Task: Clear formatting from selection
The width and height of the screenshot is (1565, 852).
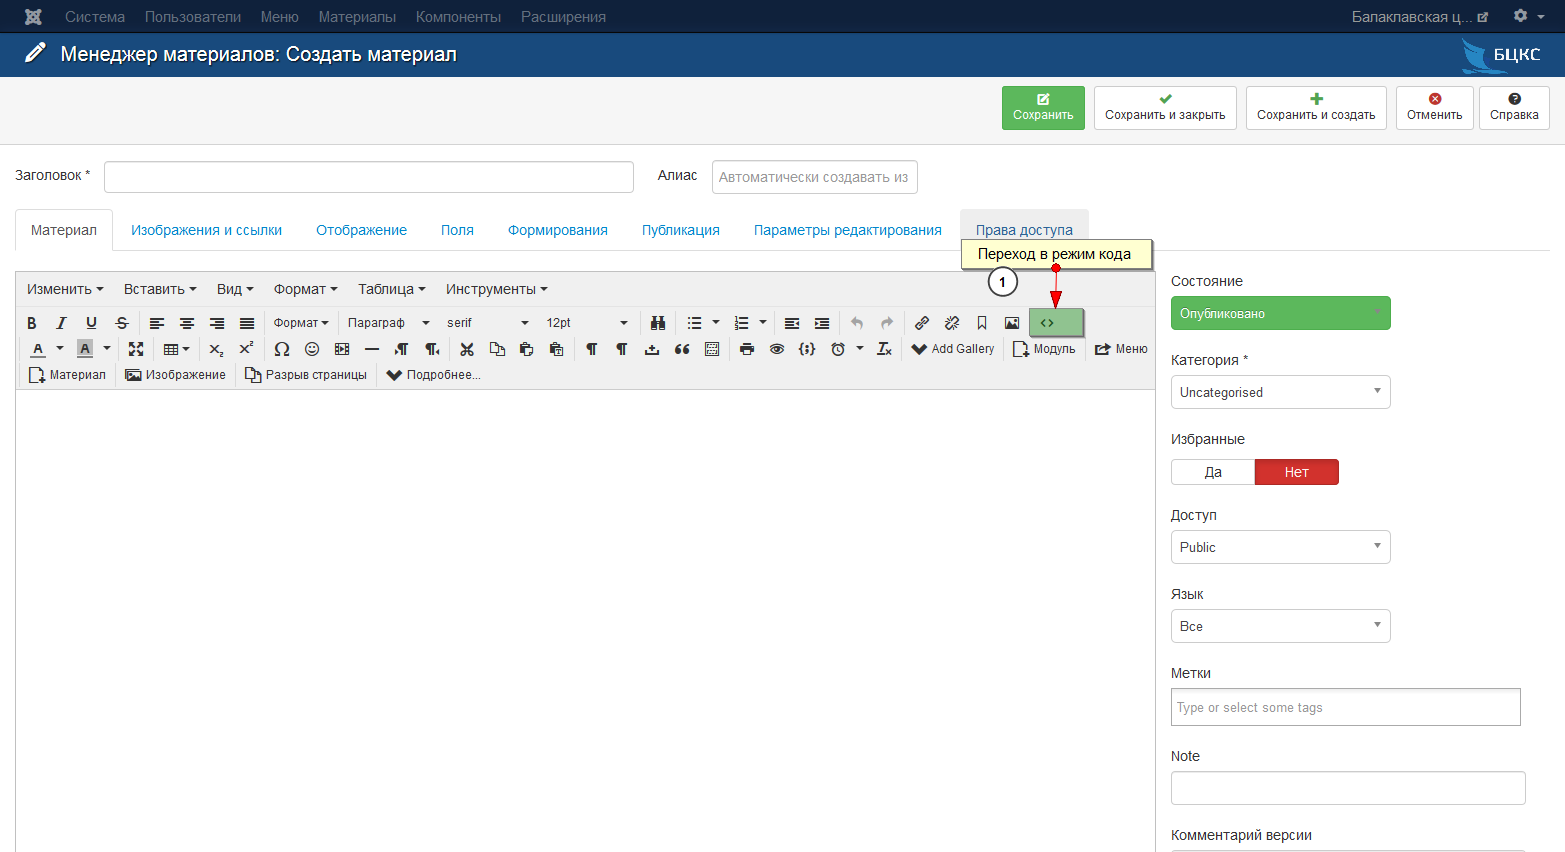Action: (884, 349)
